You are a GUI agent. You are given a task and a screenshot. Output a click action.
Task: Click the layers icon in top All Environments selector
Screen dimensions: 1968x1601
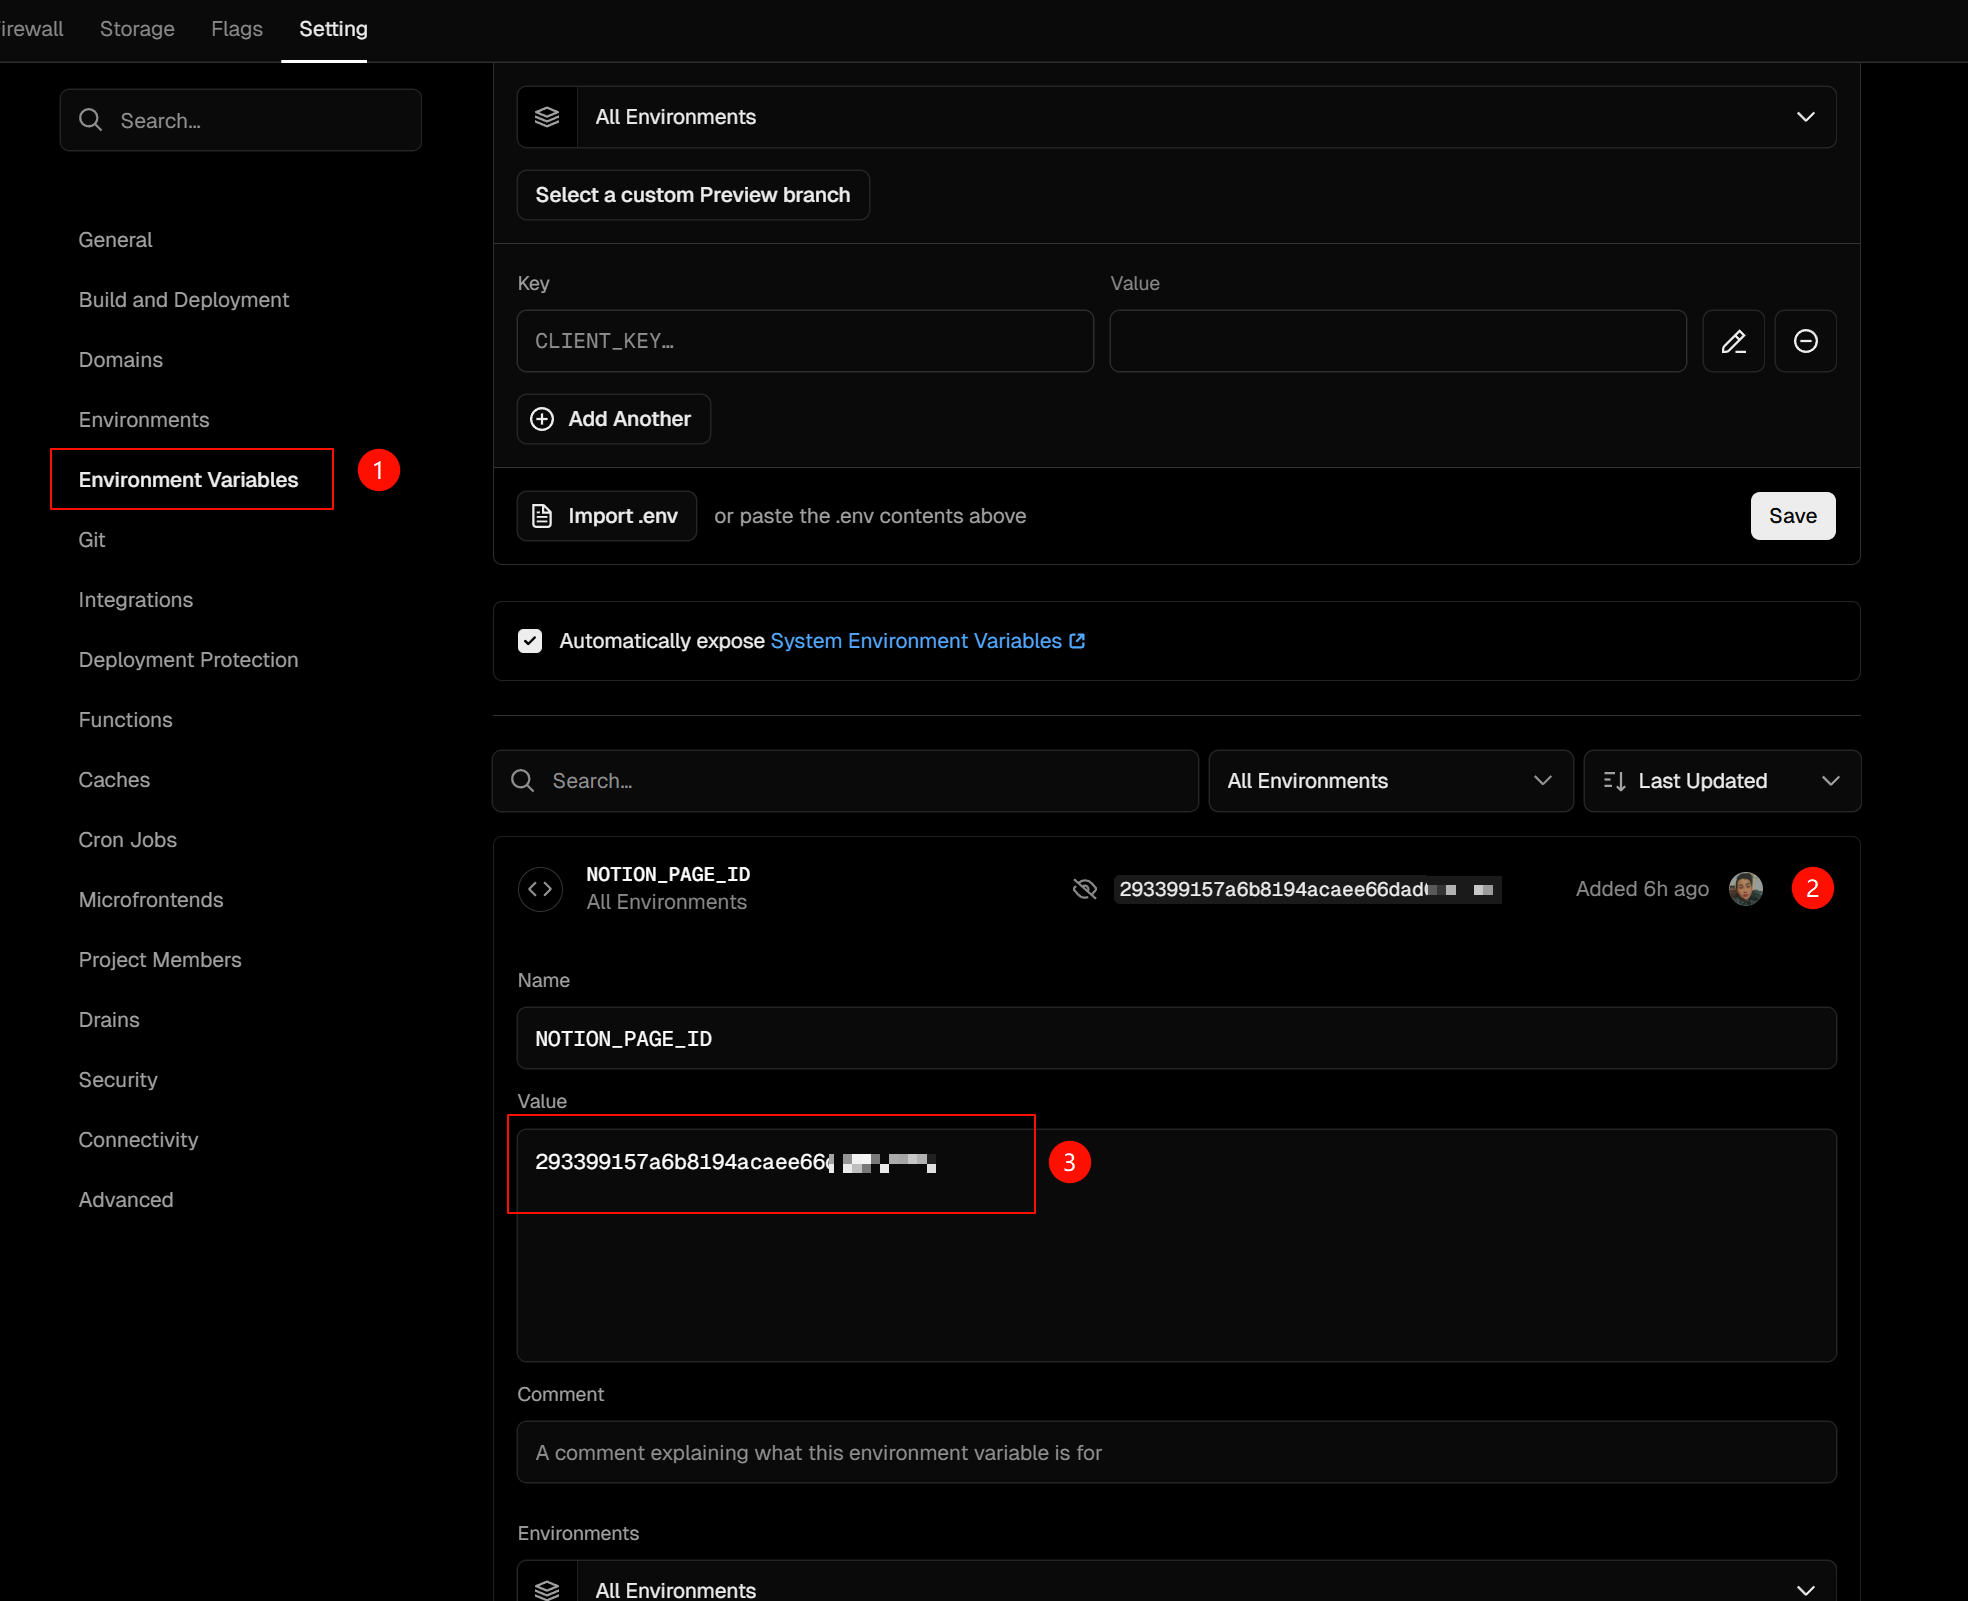pyautogui.click(x=547, y=117)
